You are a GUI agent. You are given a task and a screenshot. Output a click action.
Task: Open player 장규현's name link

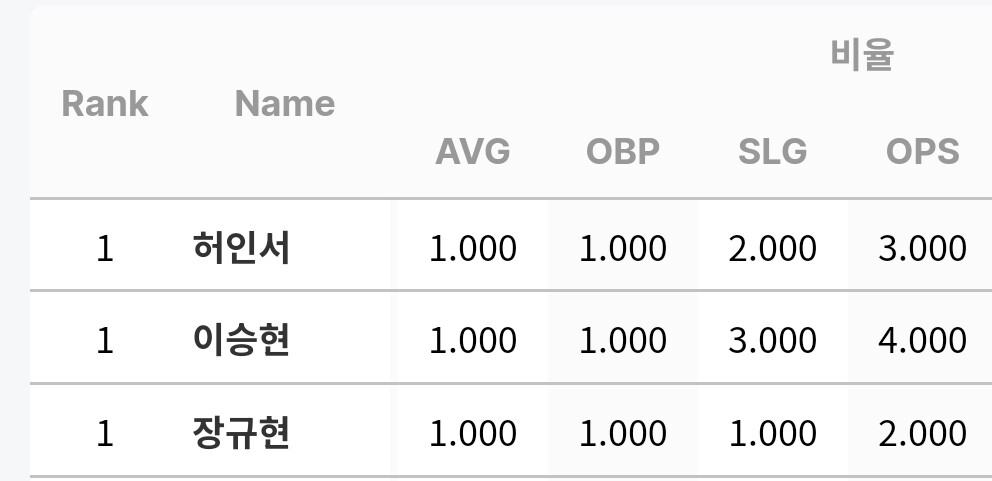[x=241, y=433]
